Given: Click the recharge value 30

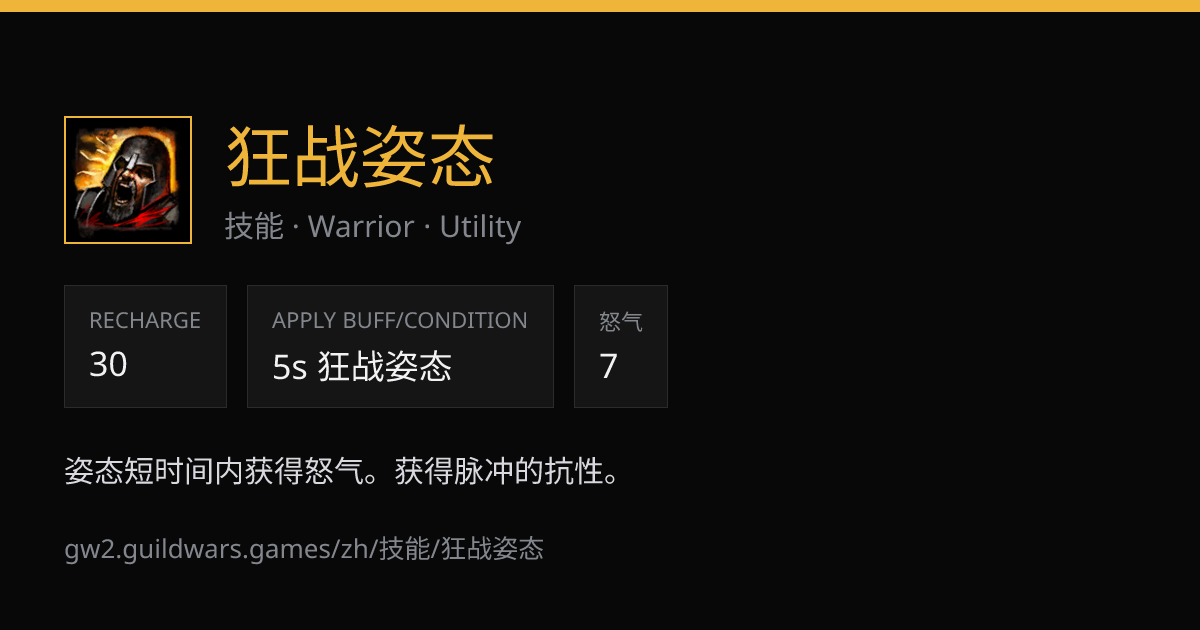Looking at the screenshot, I should (108, 365).
